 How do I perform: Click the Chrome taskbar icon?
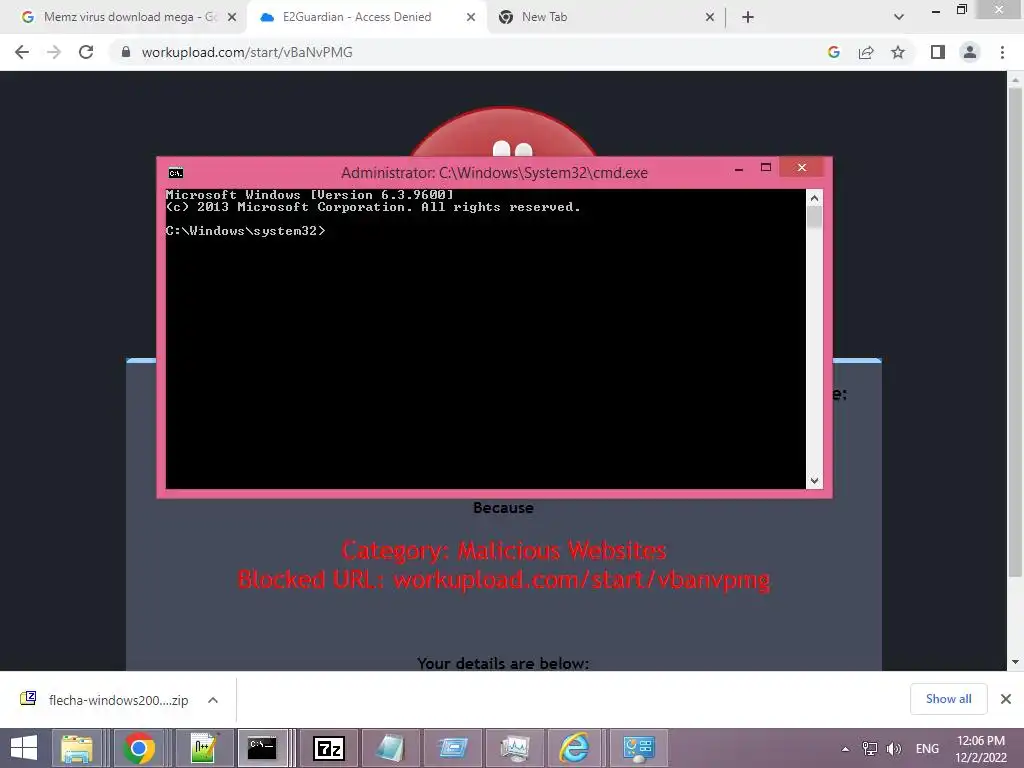coord(138,748)
